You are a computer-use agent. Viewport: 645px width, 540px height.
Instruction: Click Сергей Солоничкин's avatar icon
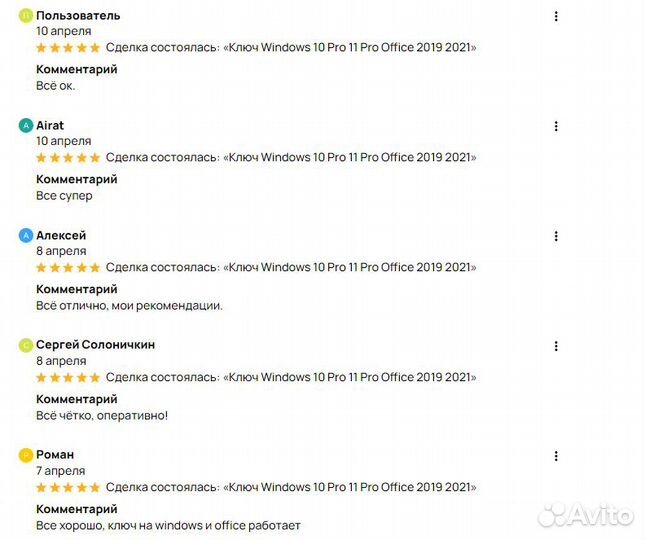(x=26, y=345)
